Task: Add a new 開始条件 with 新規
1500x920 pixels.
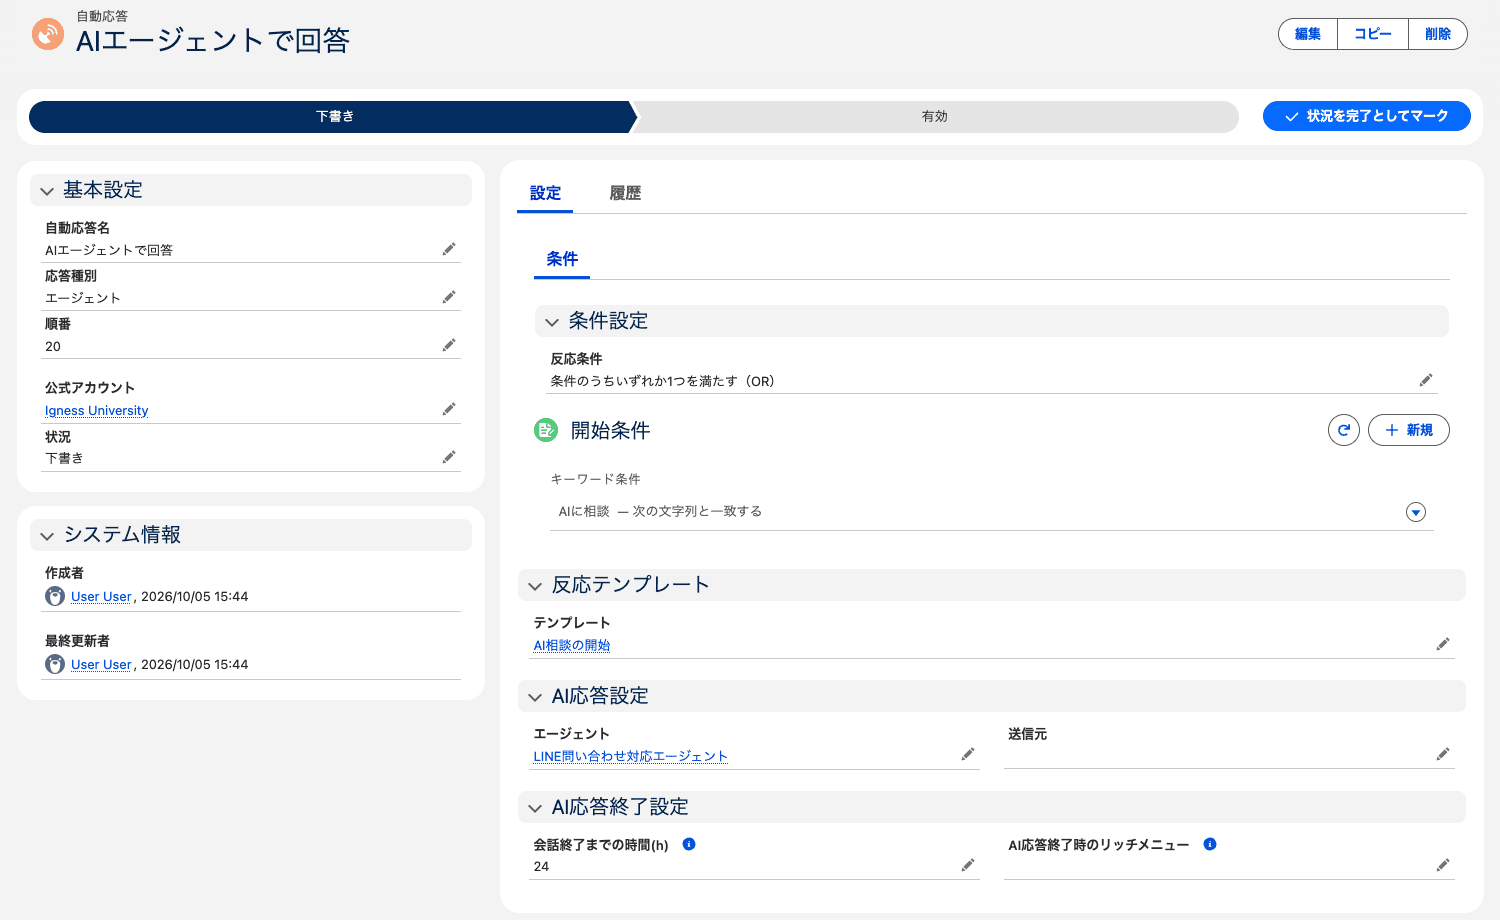Action: (1408, 430)
